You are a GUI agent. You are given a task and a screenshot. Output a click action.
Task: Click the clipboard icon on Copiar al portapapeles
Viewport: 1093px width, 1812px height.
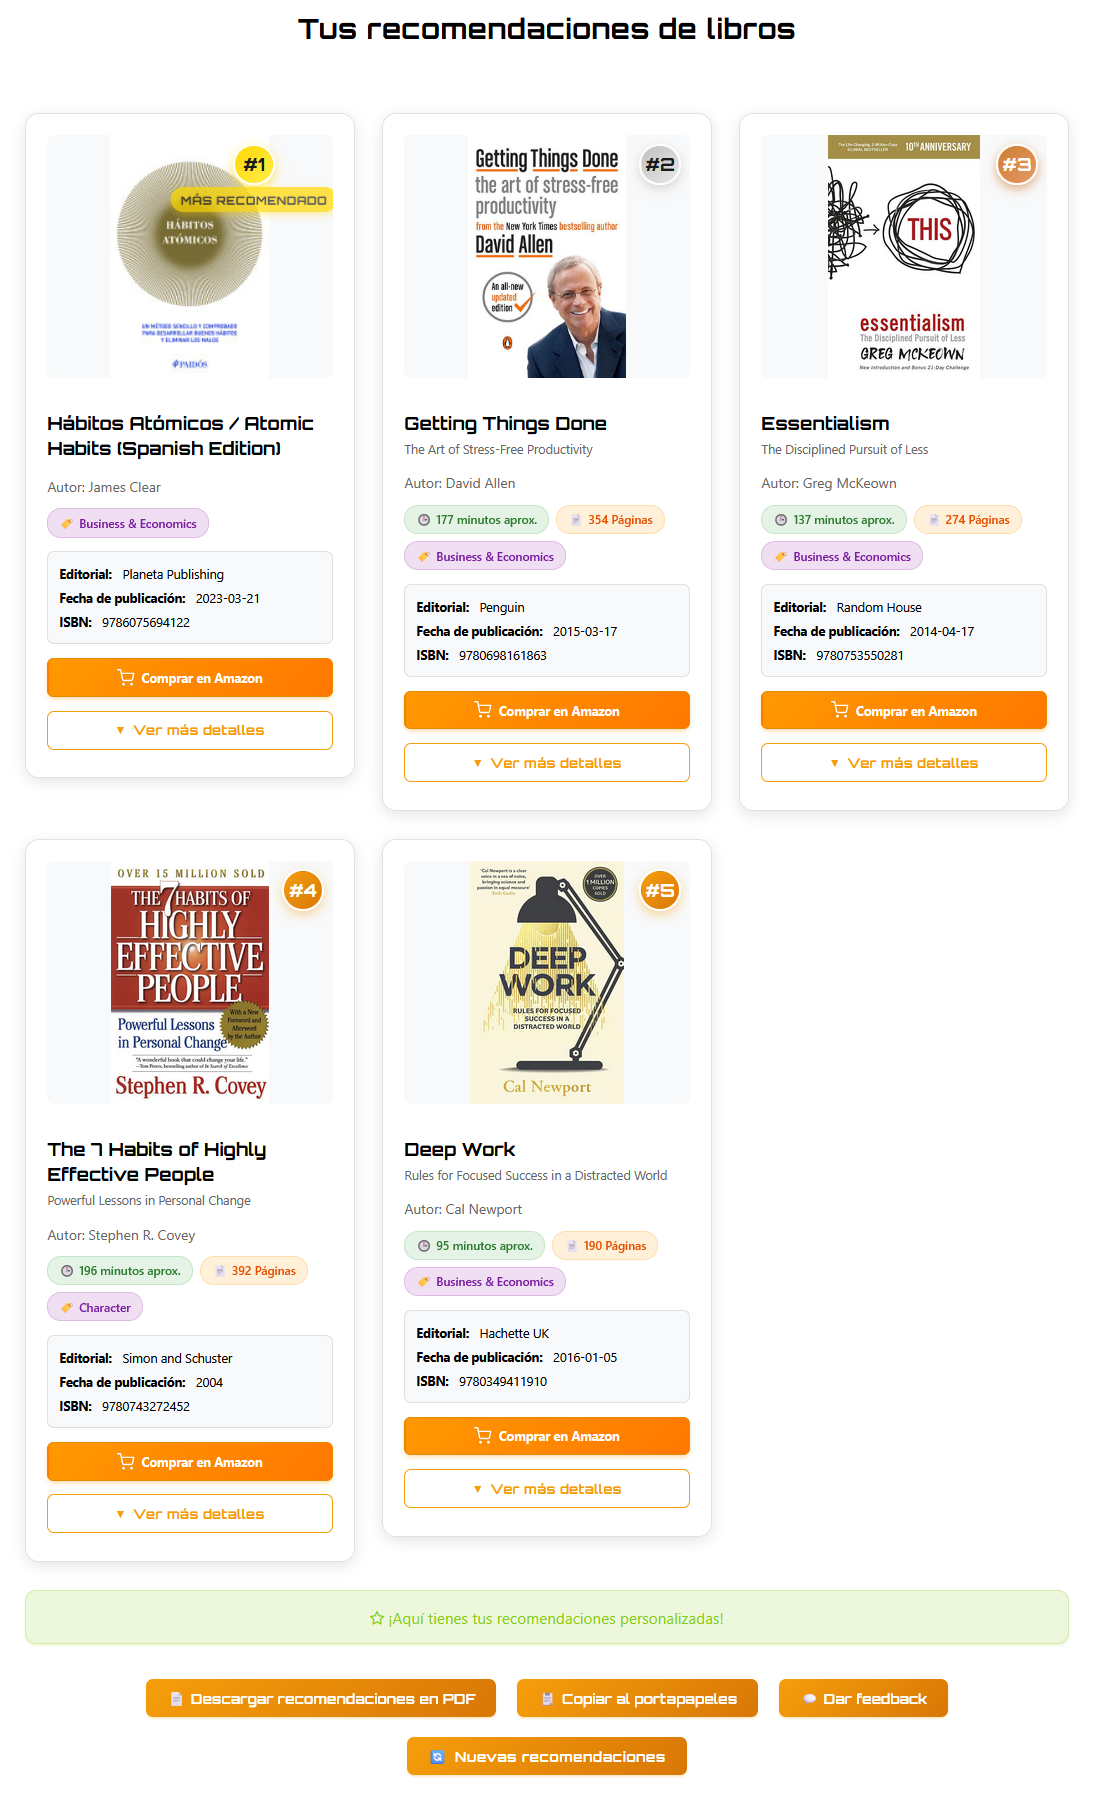(547, 1698)
